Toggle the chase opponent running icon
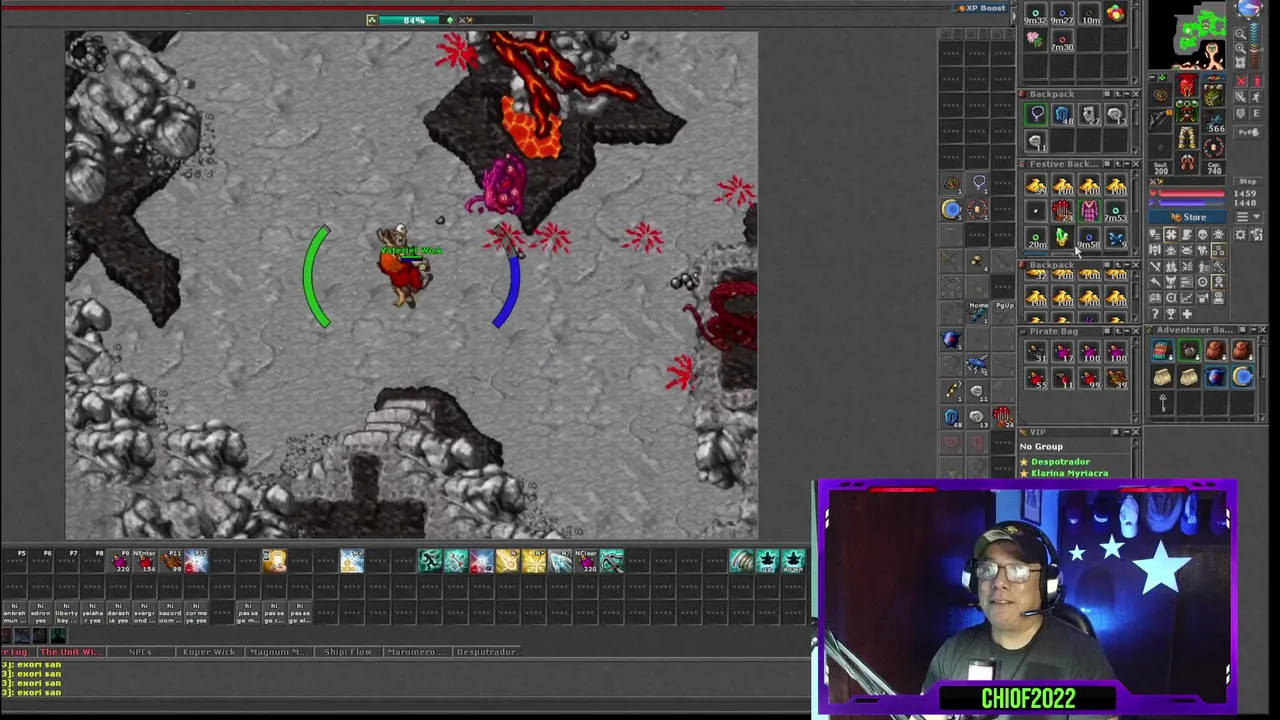 click(x=1256, y=97)
